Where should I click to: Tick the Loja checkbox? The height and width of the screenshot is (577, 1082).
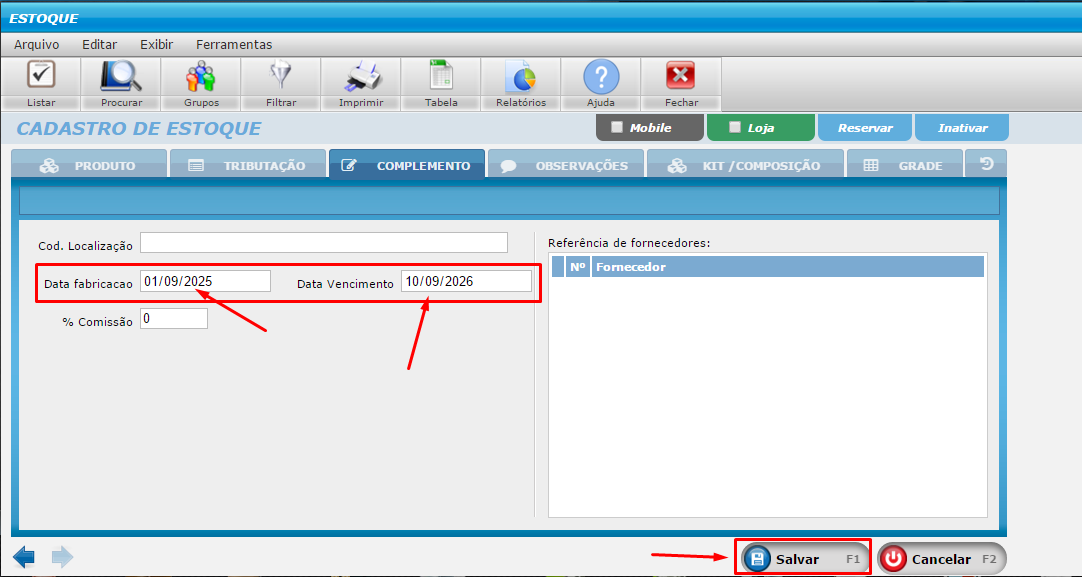tap(735, 128)
